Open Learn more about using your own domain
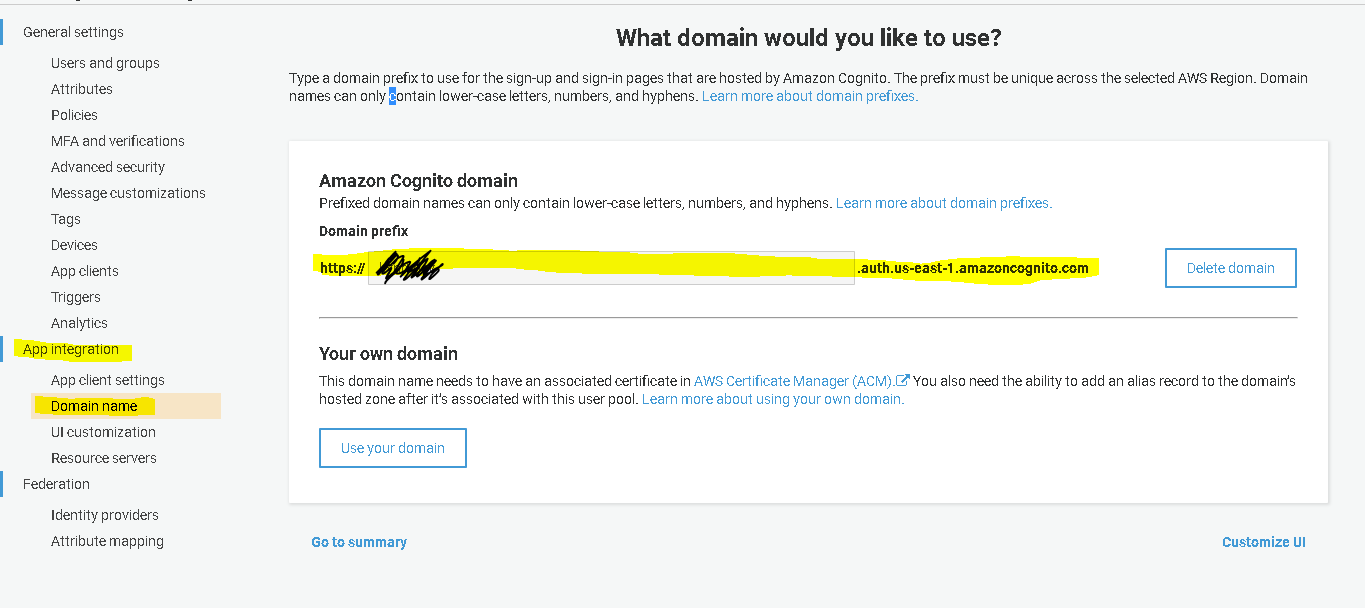Viewport: 1365px width, 608px height. click(772, 399)
